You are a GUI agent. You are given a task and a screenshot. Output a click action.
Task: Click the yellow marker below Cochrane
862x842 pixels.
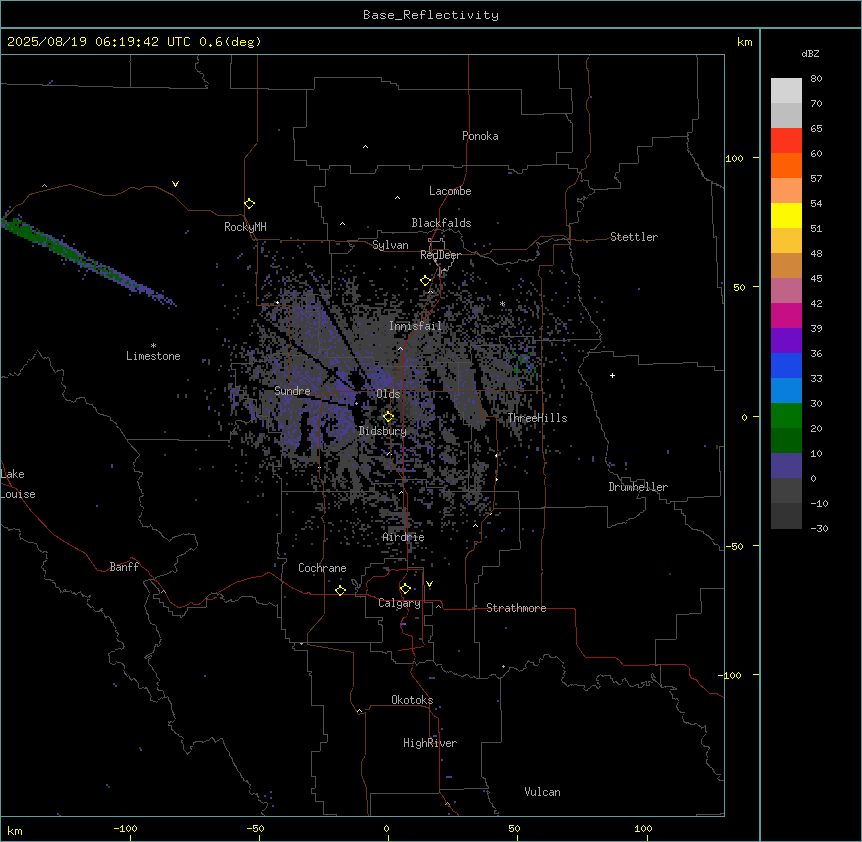[341, 590]
